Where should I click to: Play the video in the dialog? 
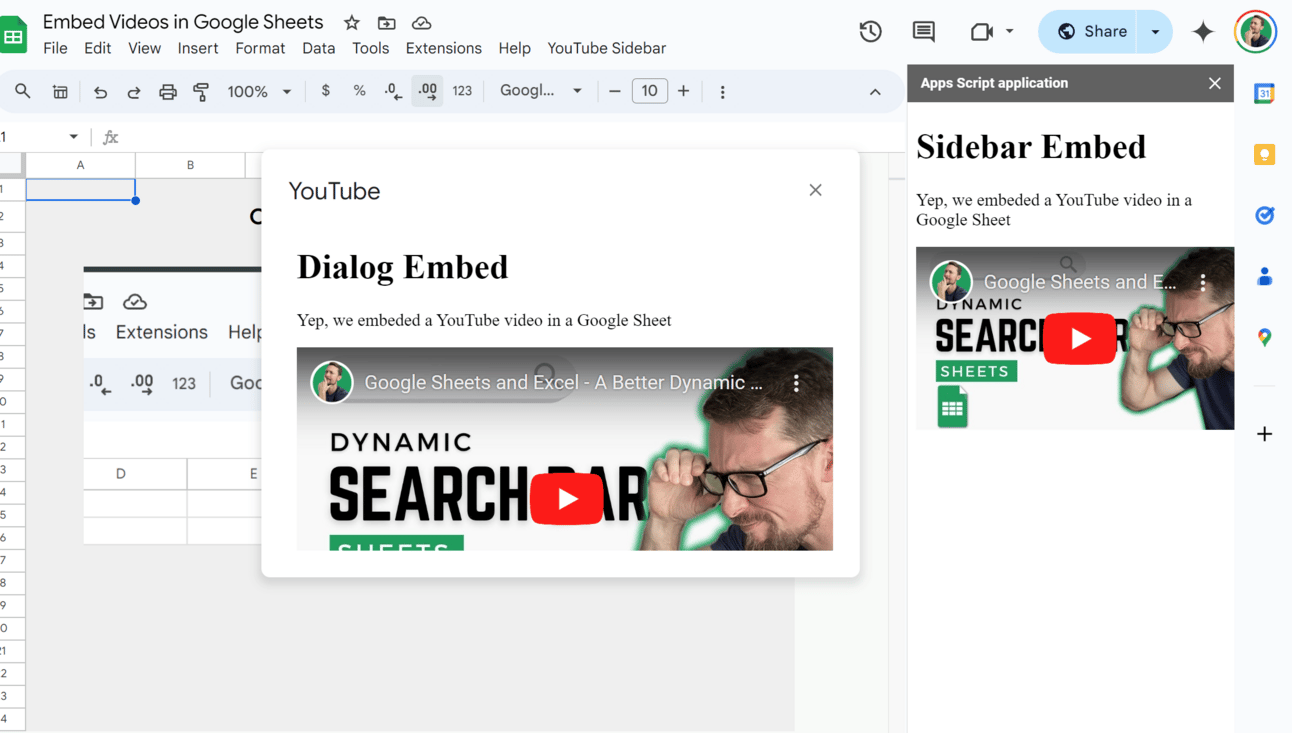coord(566,499)
